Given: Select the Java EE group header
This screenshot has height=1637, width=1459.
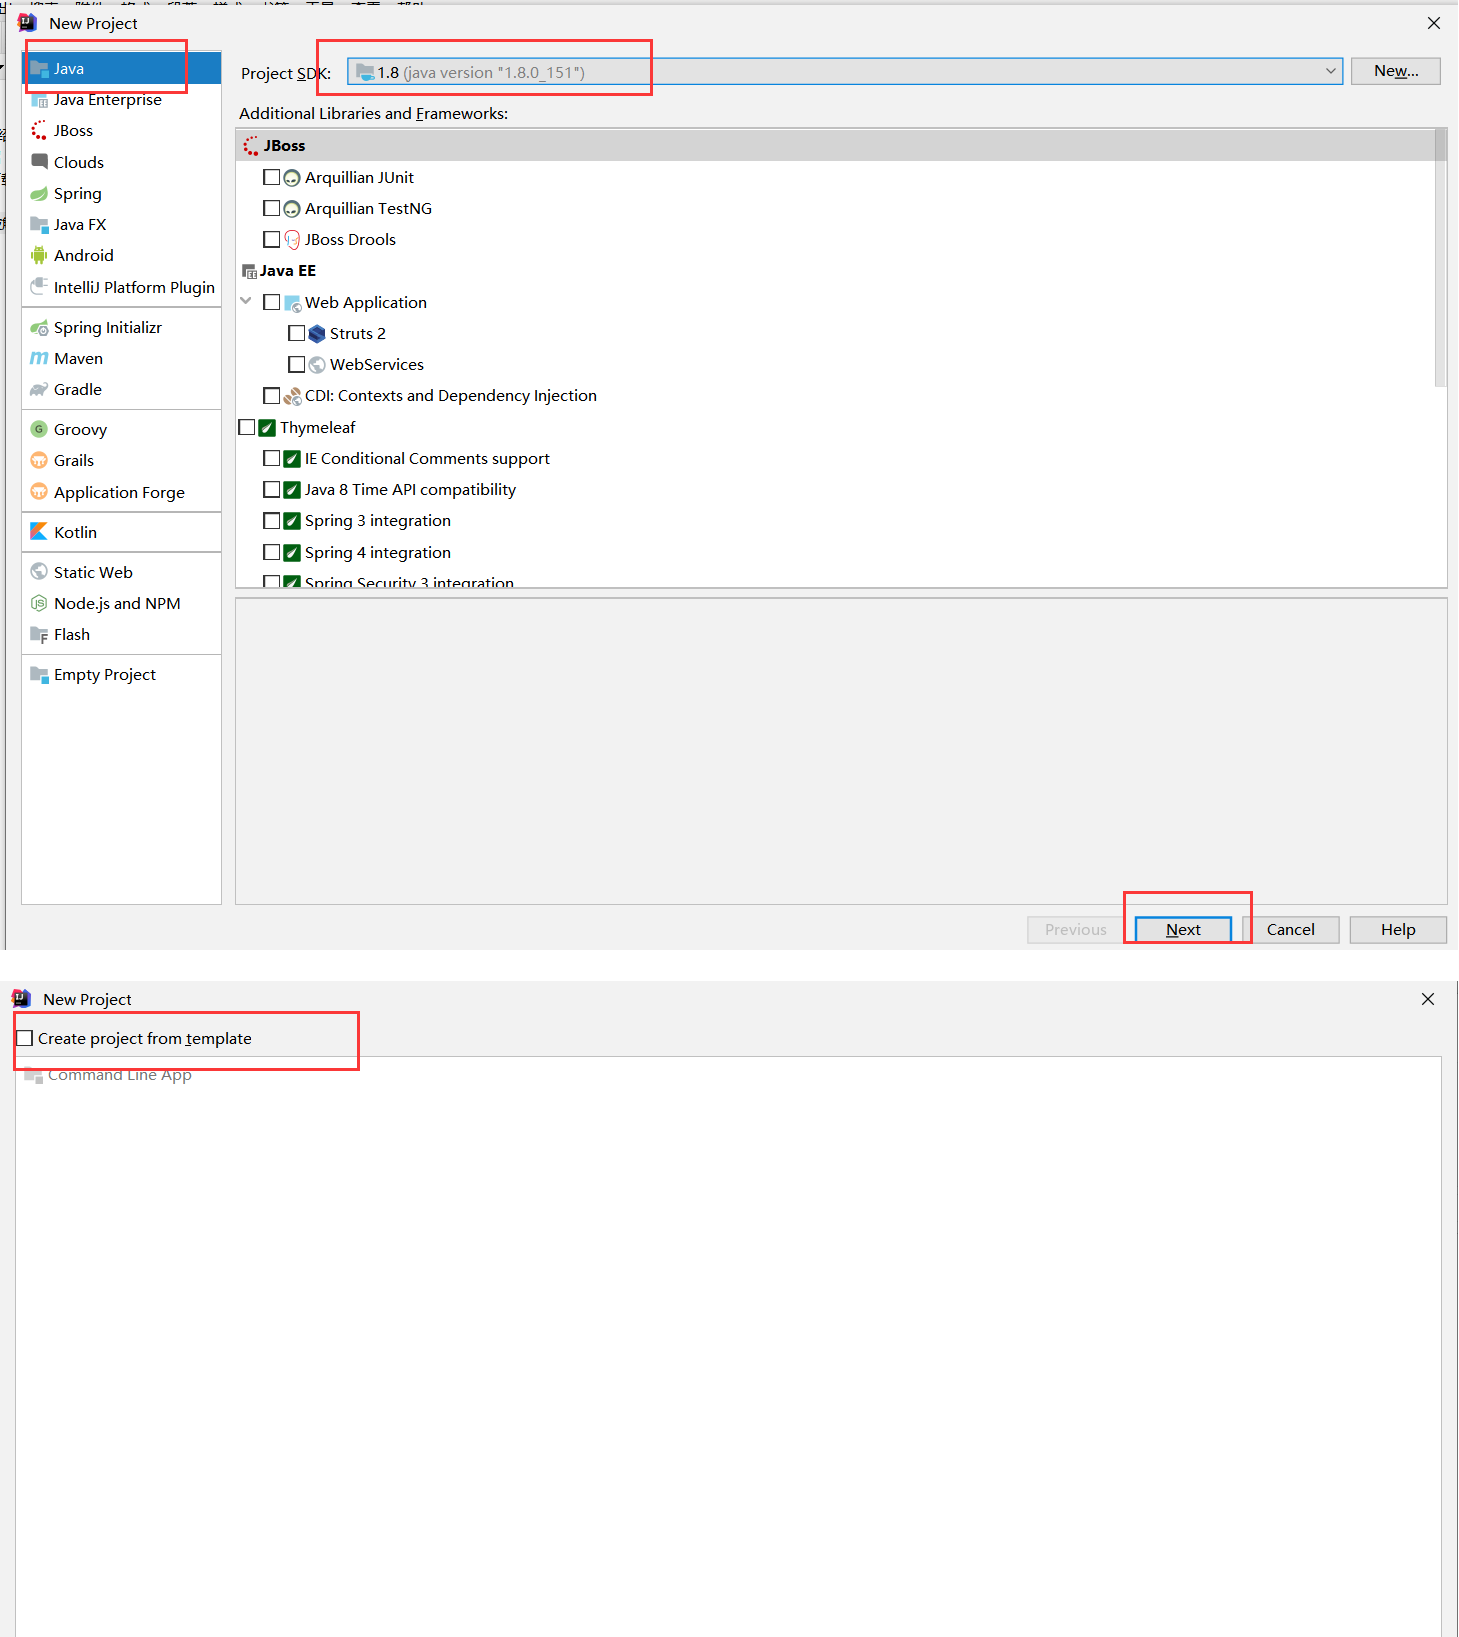Looking at the screenshot, I should tap(835, 270).
